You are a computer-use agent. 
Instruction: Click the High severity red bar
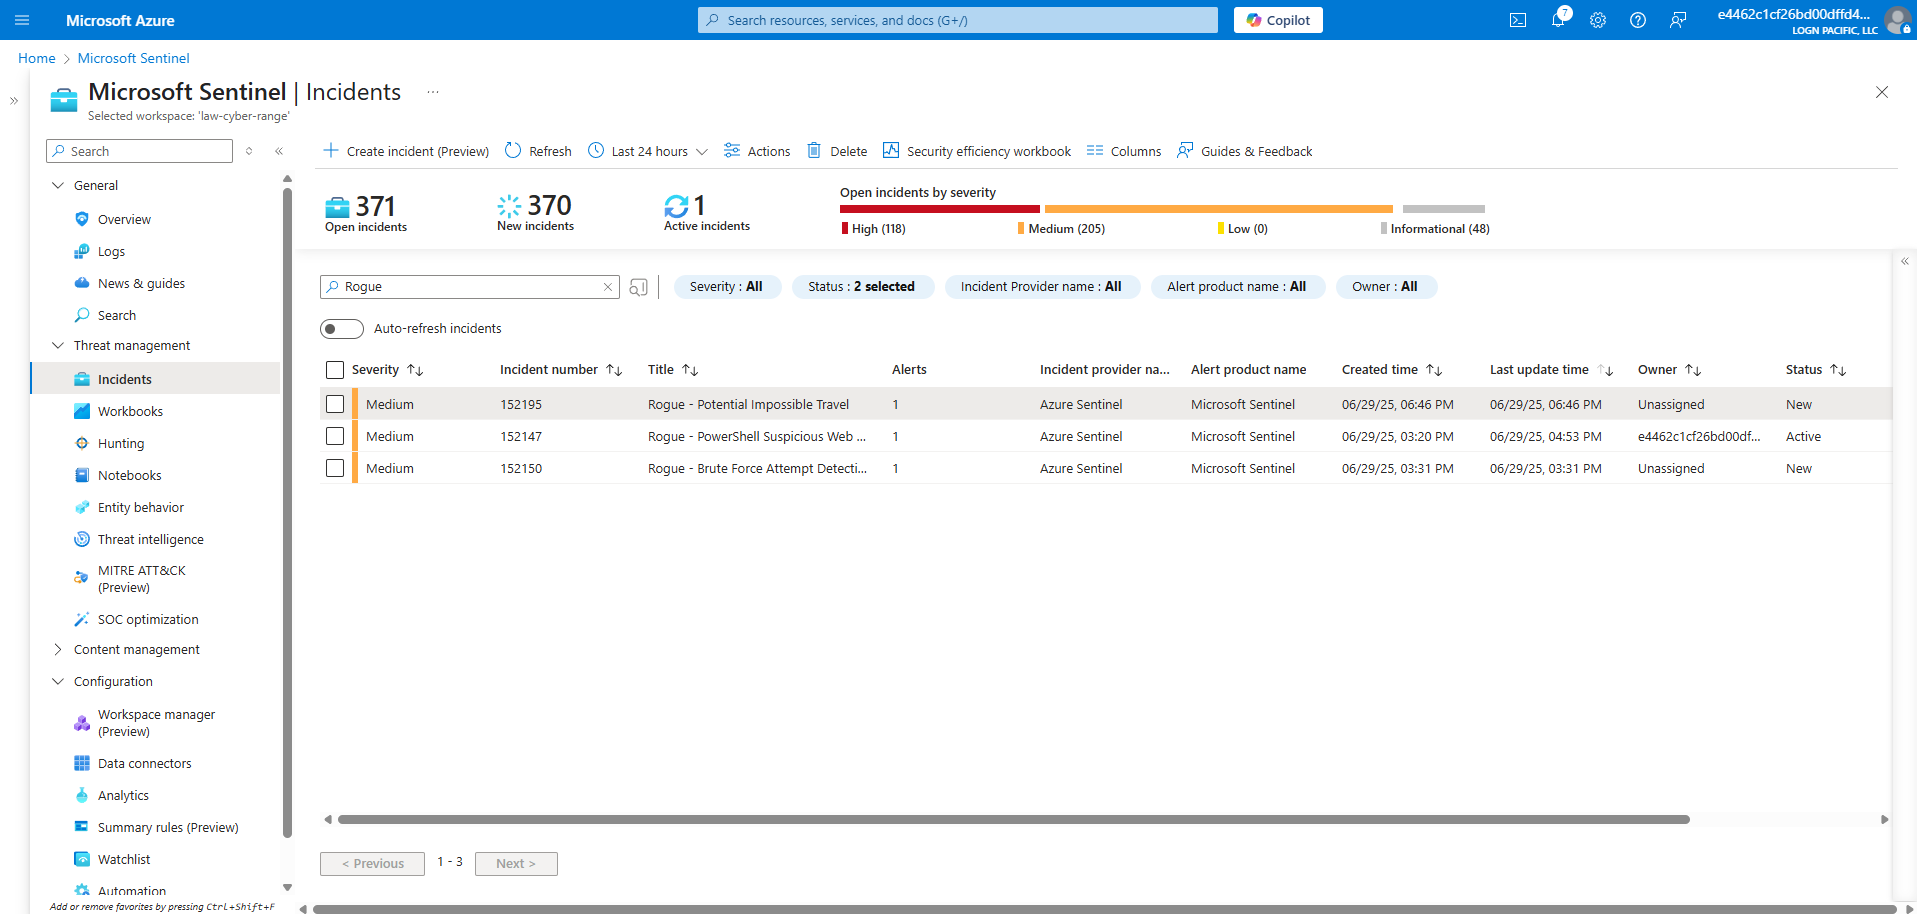939,209
